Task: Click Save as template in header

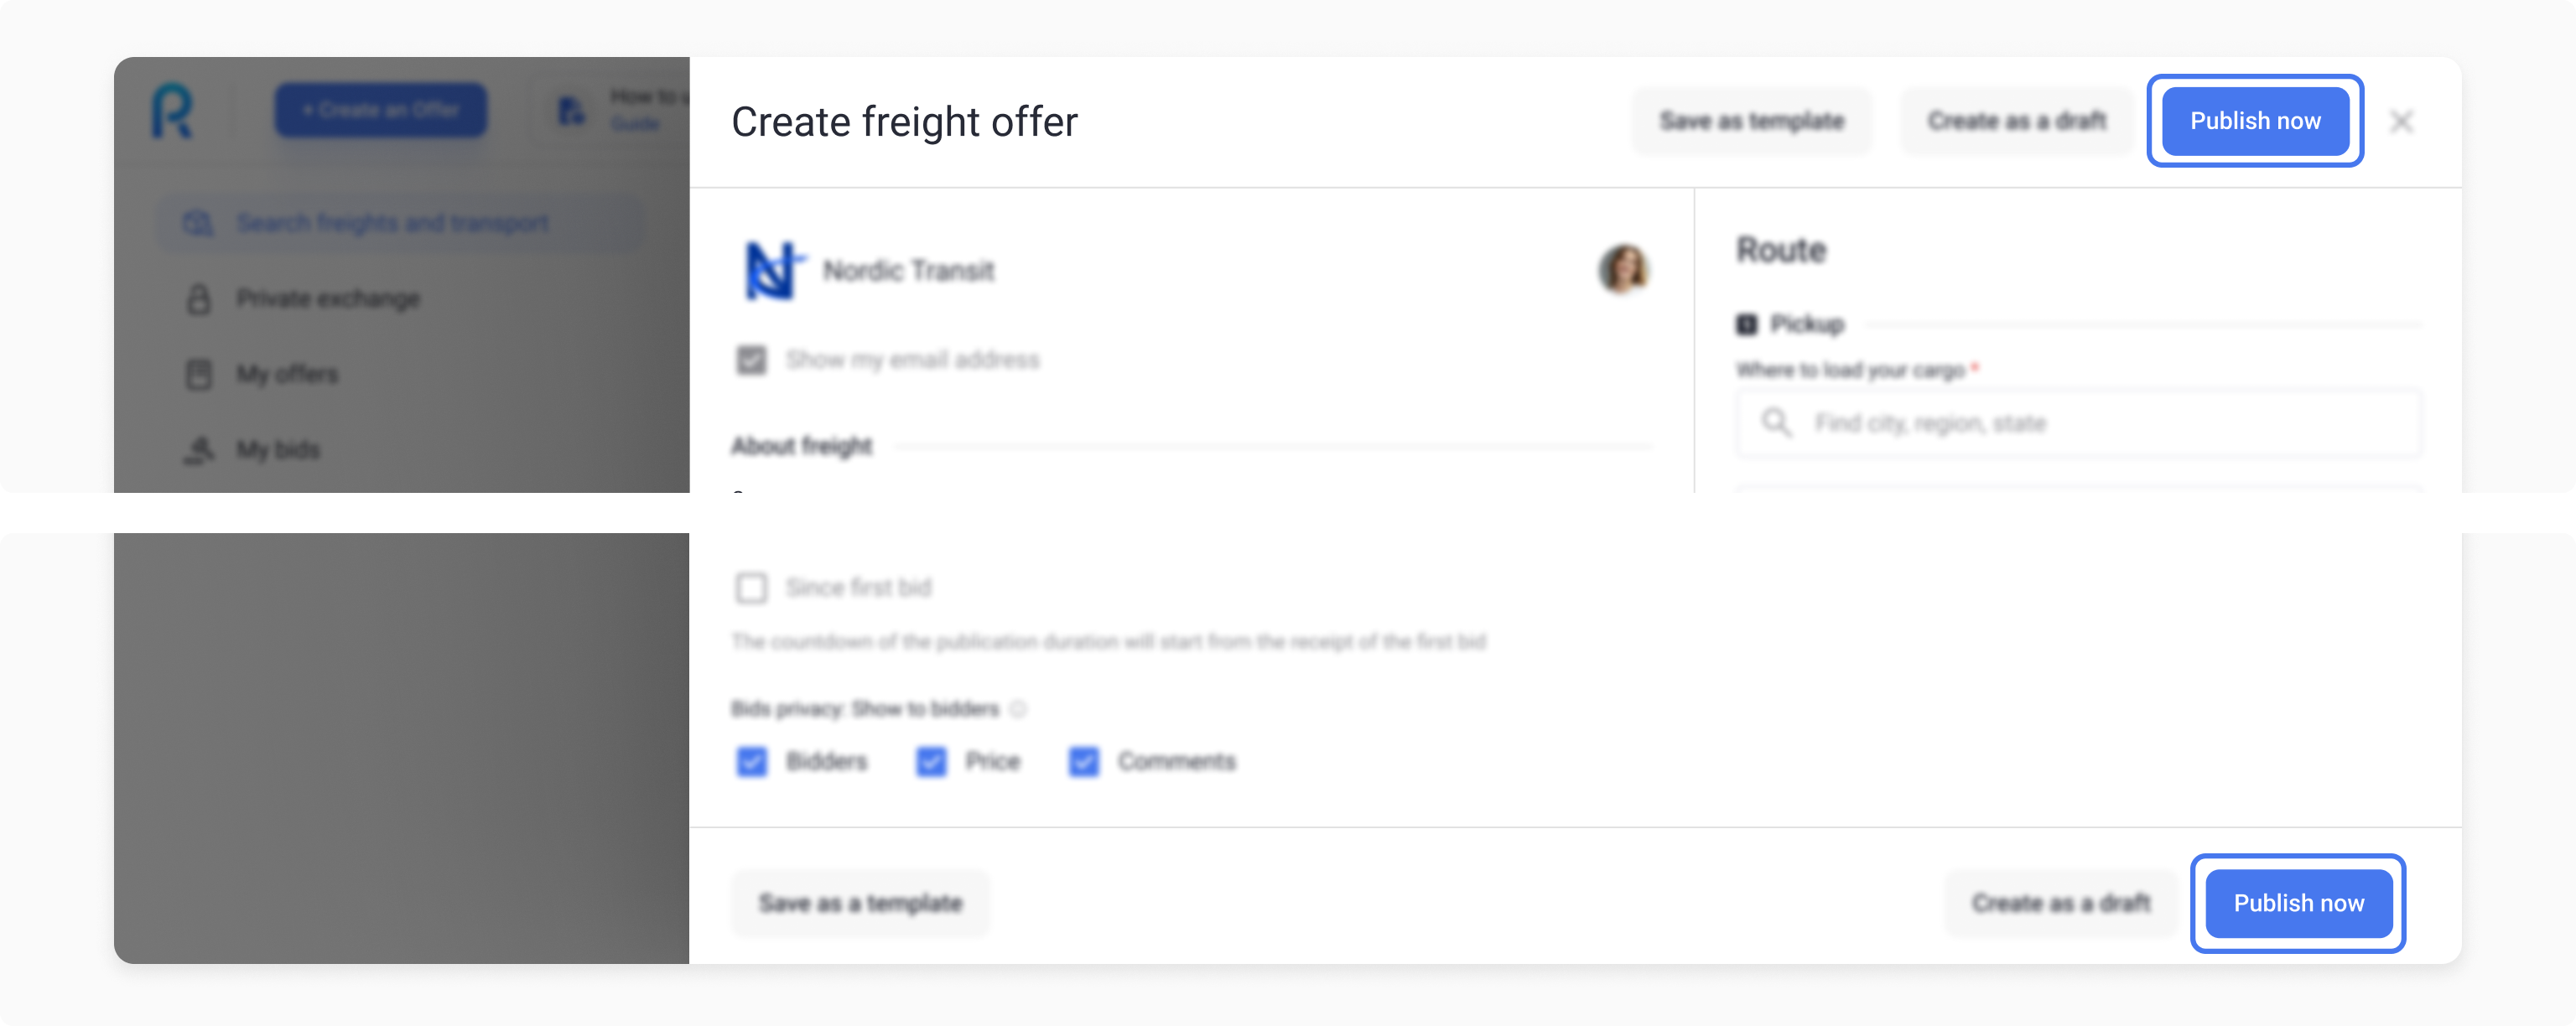Action: point(1751,121)
